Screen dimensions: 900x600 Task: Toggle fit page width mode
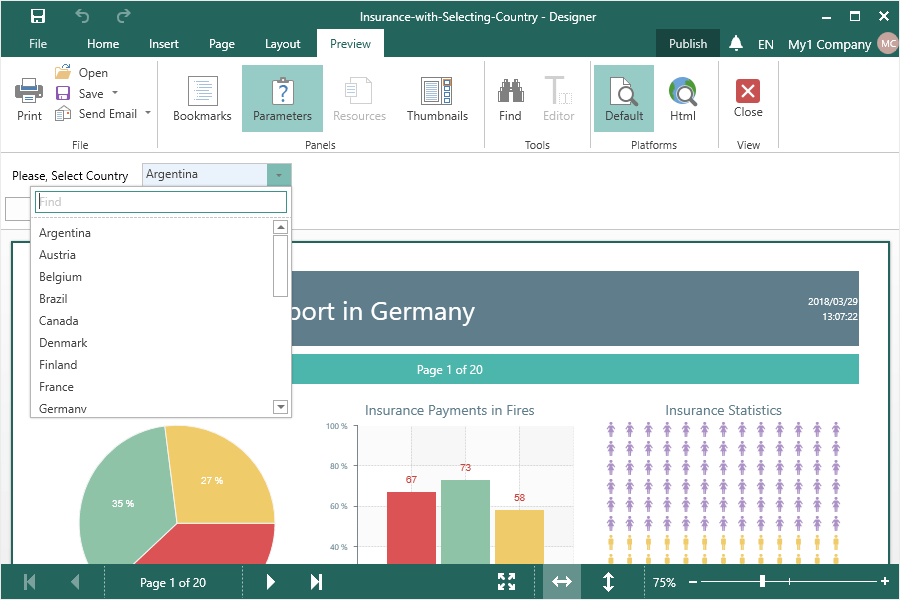click(x=562, y=582)
